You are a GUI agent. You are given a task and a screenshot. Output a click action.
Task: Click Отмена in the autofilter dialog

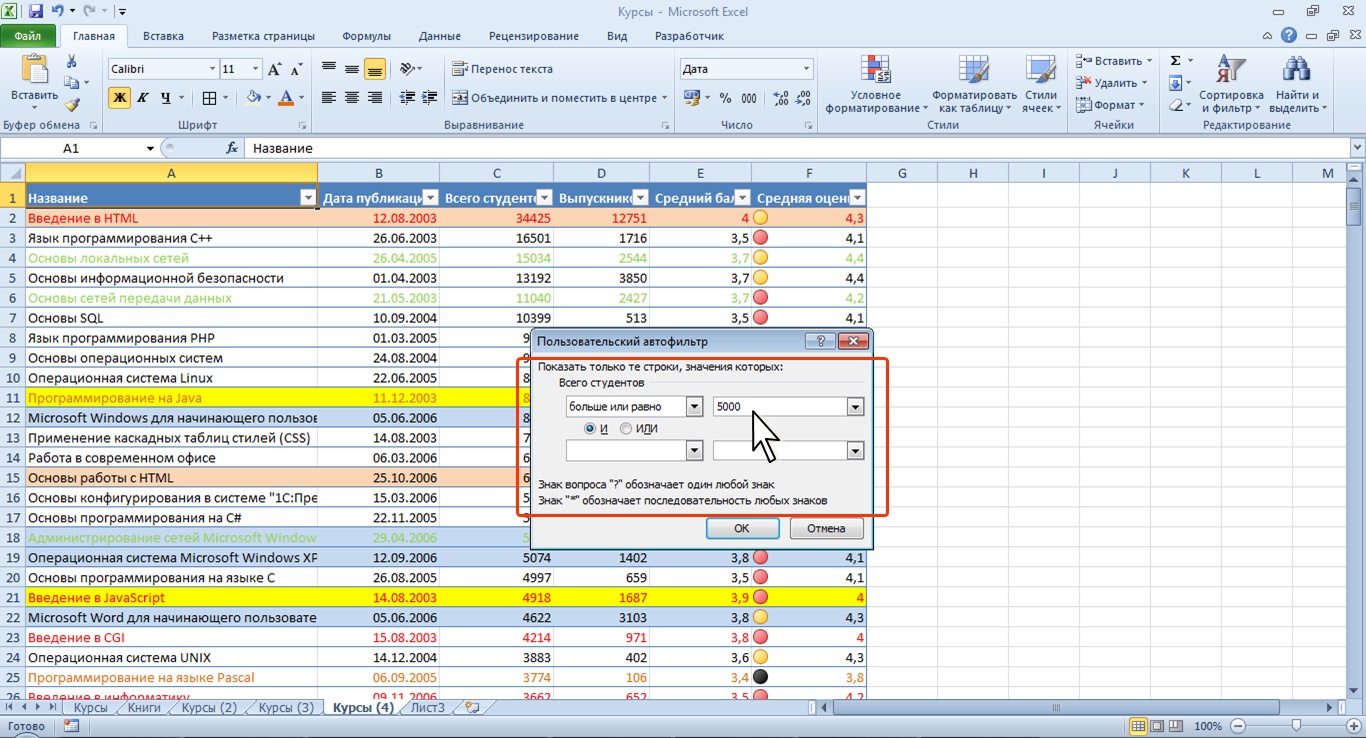point(826,528)
